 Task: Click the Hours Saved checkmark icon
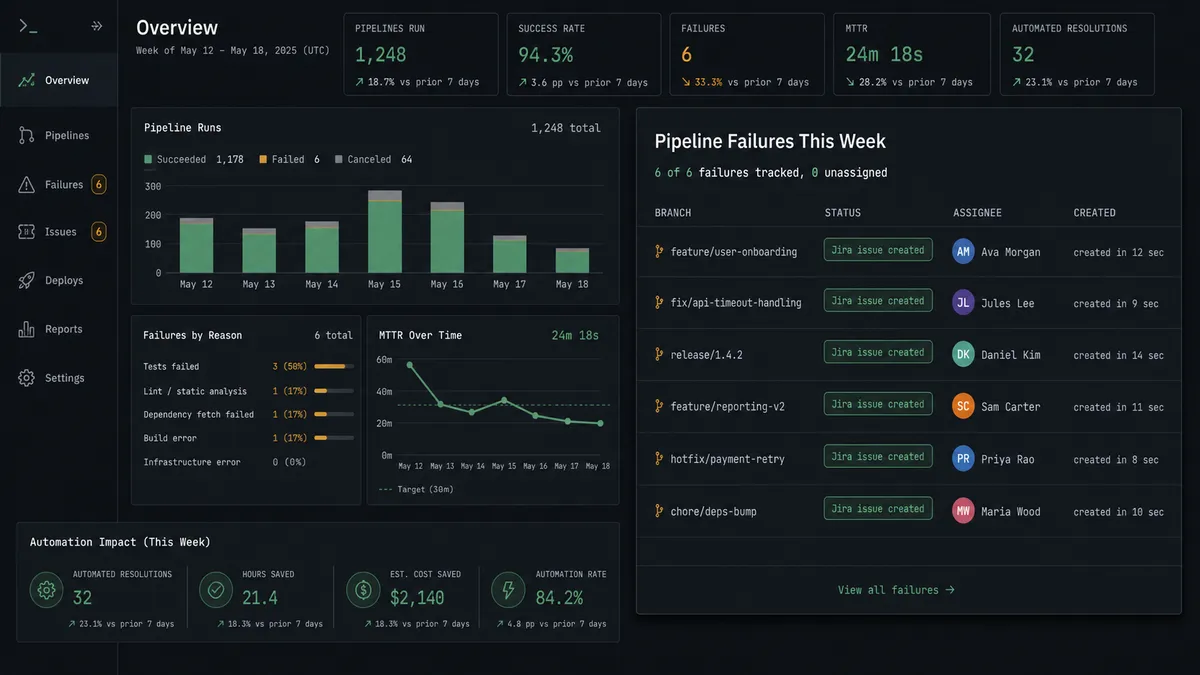tap(215, 590)
